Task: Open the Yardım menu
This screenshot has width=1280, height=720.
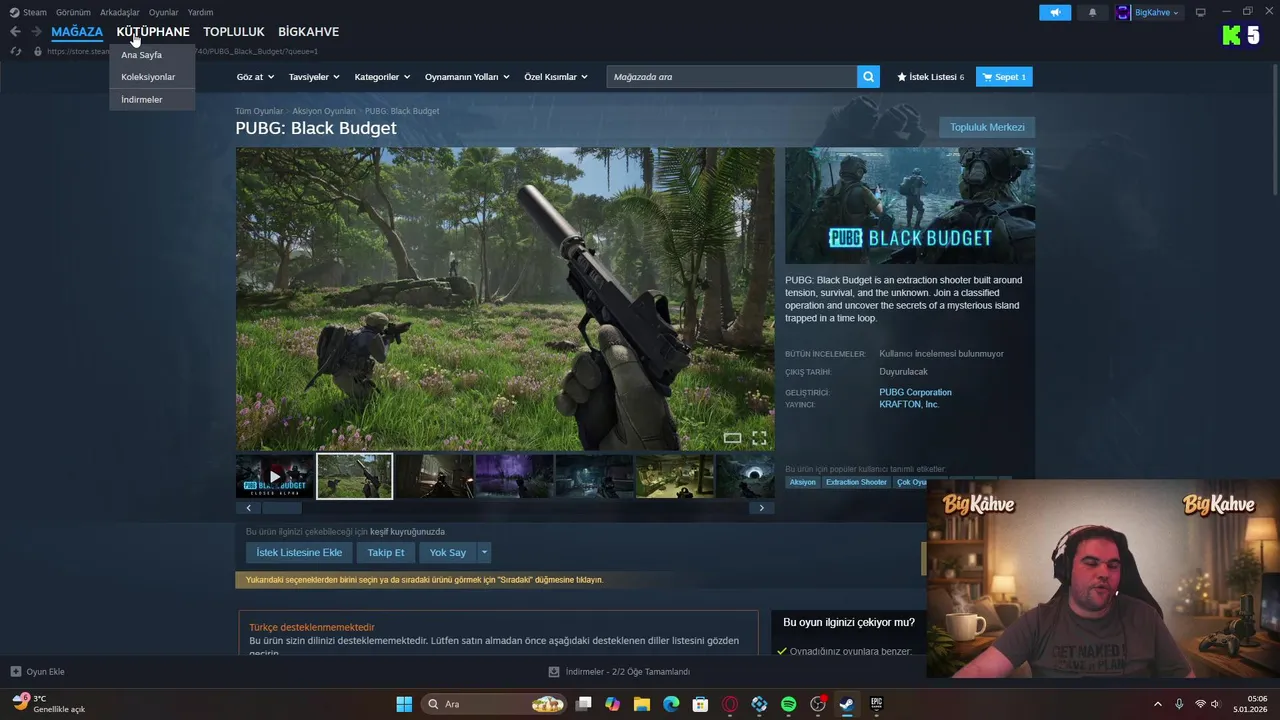Action: click(200, 12)
